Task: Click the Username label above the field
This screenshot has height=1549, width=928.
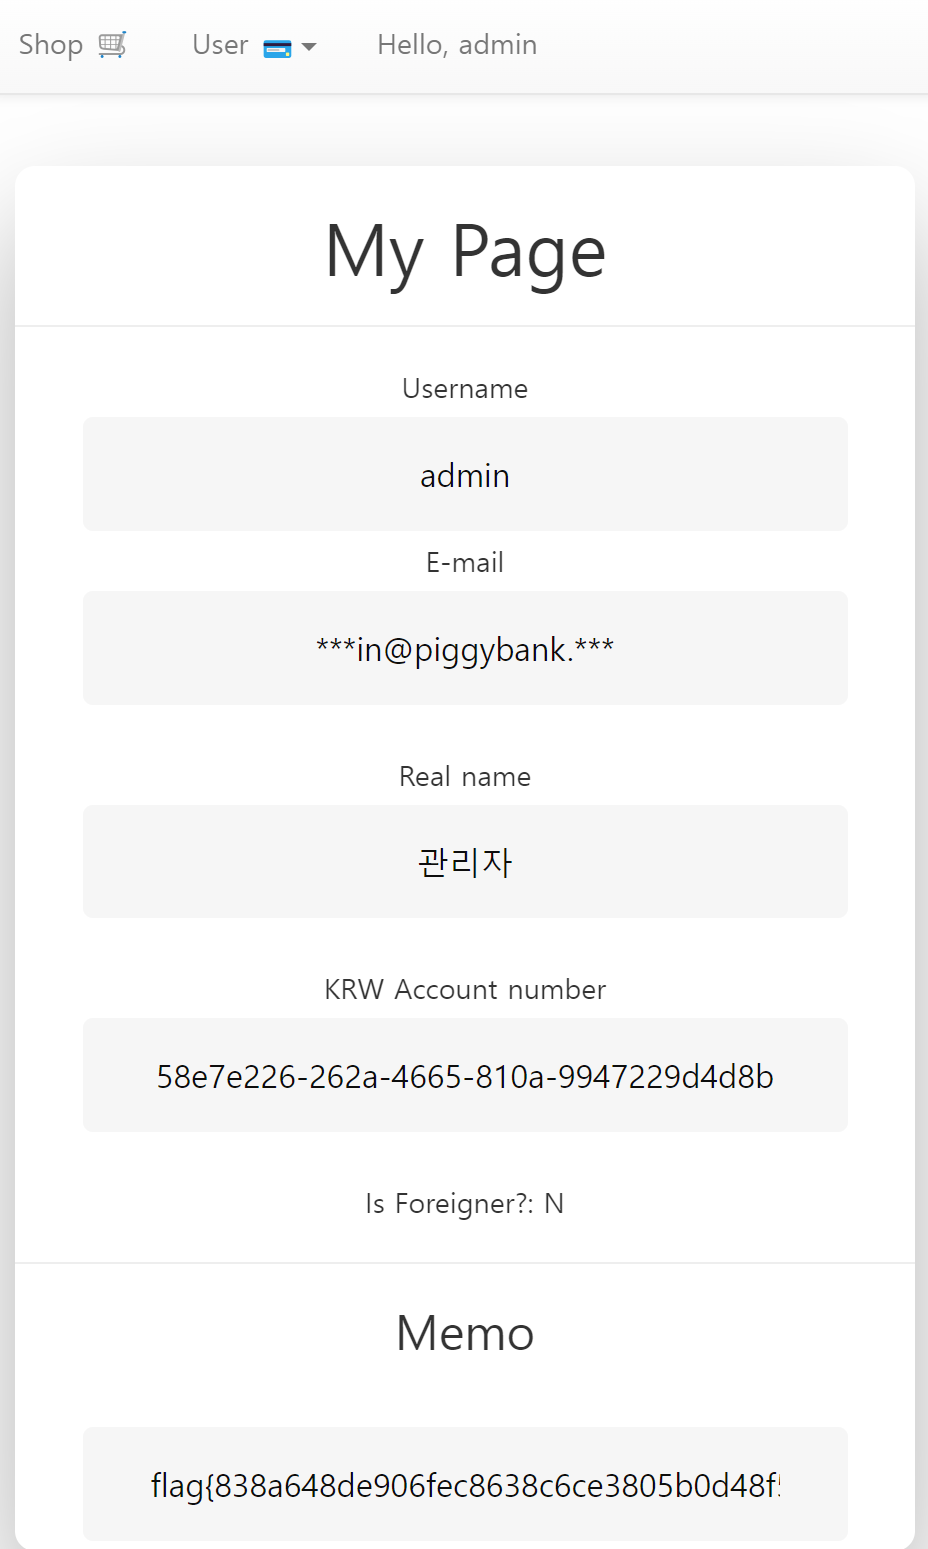Action: 464,388
